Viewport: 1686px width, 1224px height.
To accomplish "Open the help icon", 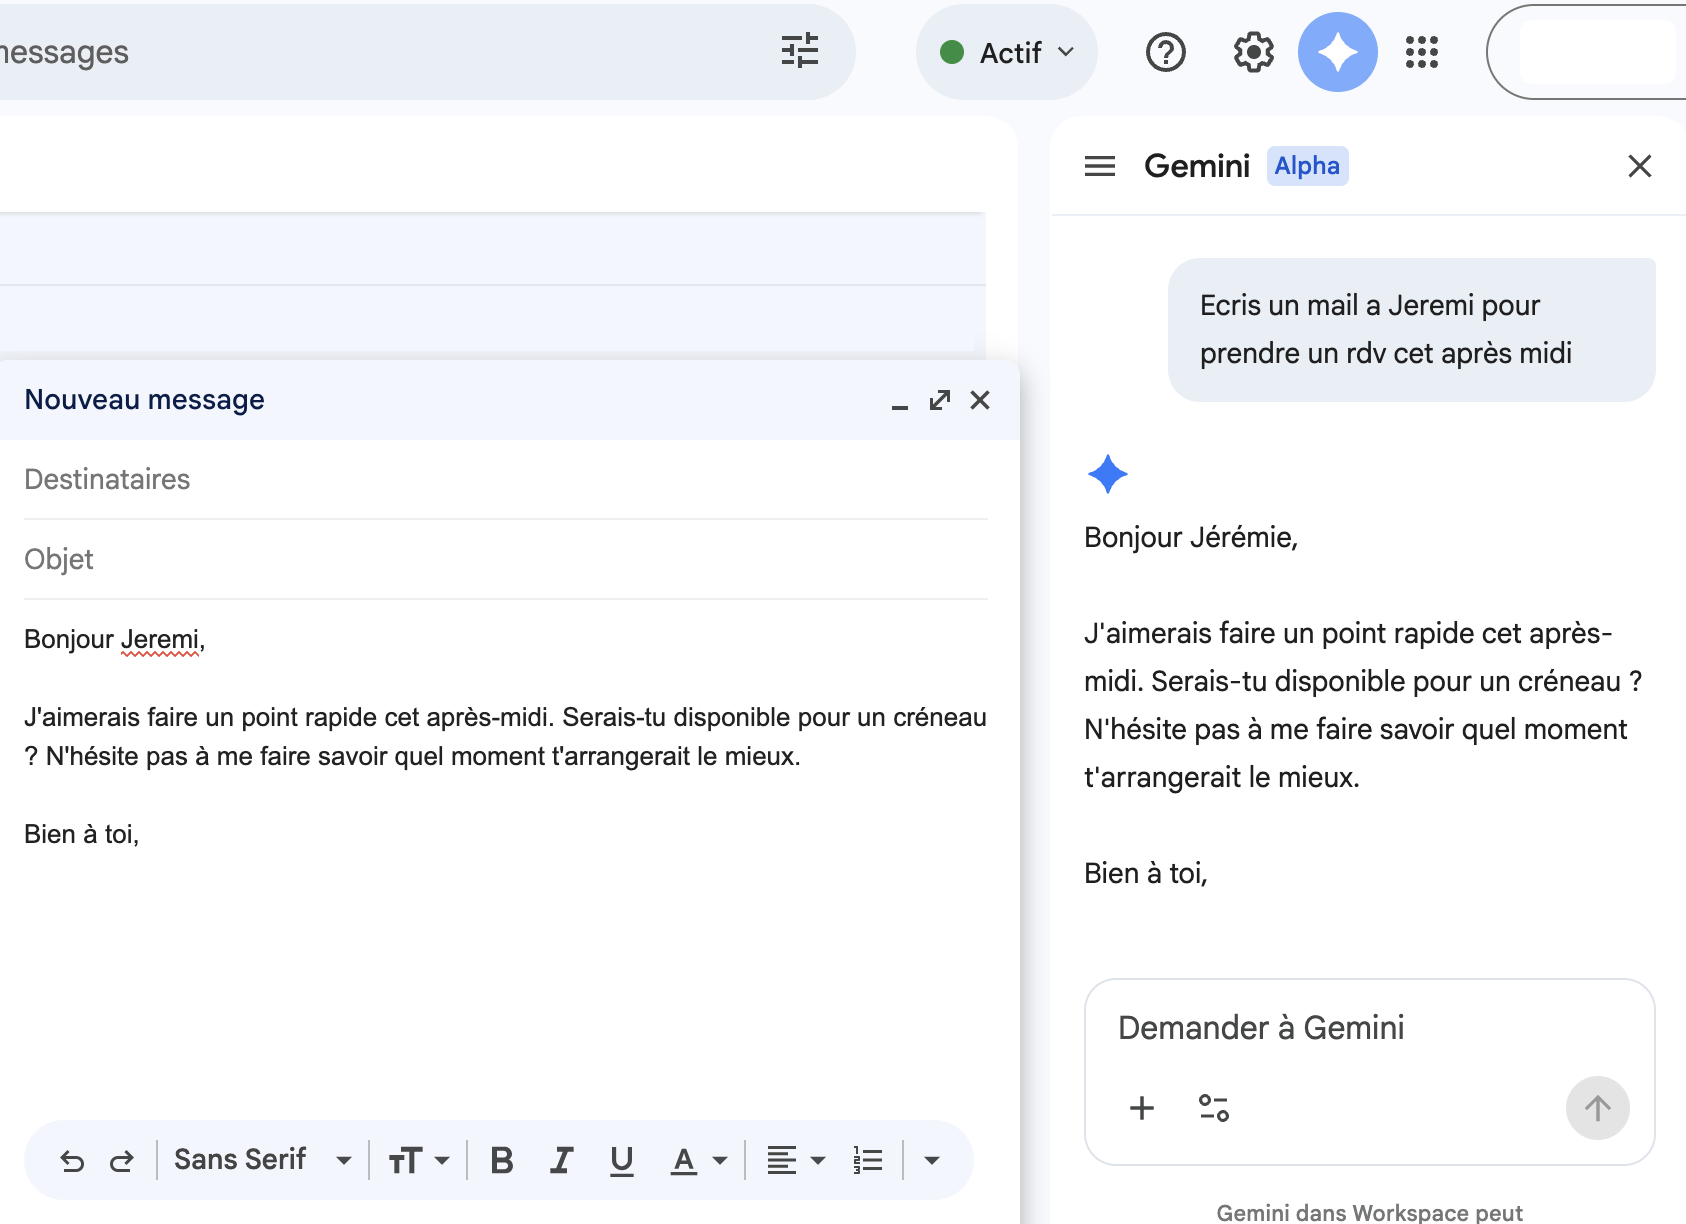I will (x=1164, y=52).
